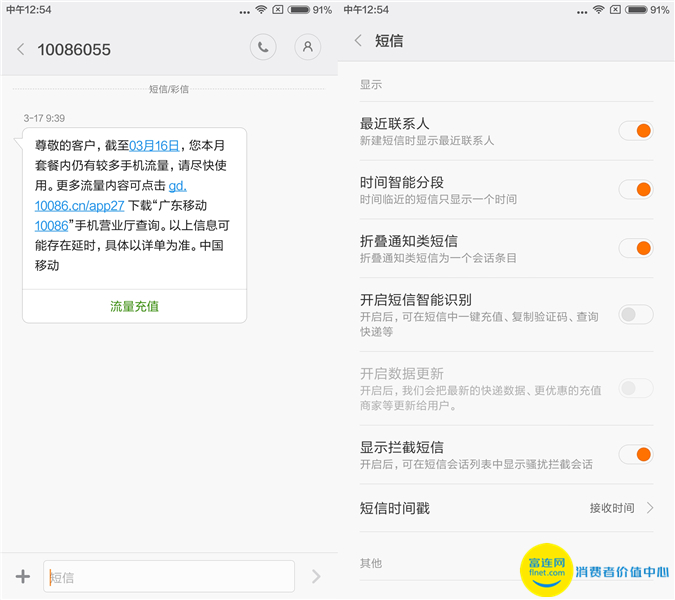This screenshot has height=600, width=675.
Task: Tap the battery icon in the left status bar
Action: coord(299,9)
